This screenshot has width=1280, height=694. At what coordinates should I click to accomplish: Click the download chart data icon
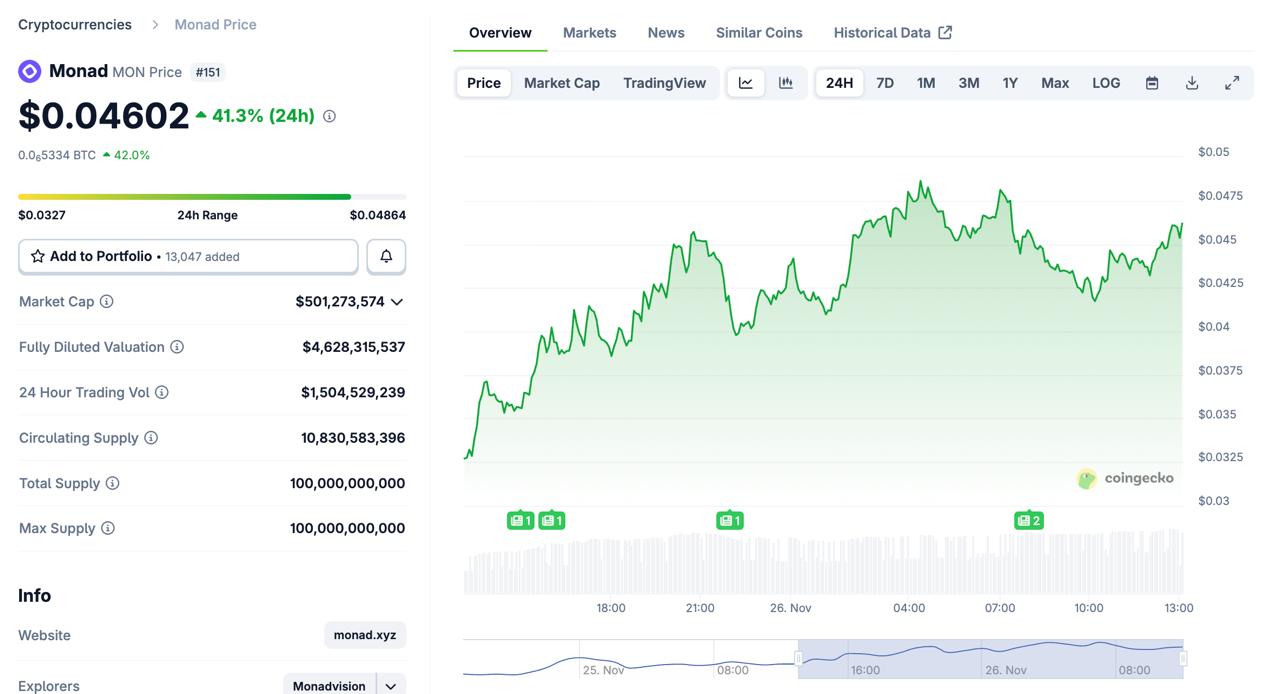[1192, 83]
